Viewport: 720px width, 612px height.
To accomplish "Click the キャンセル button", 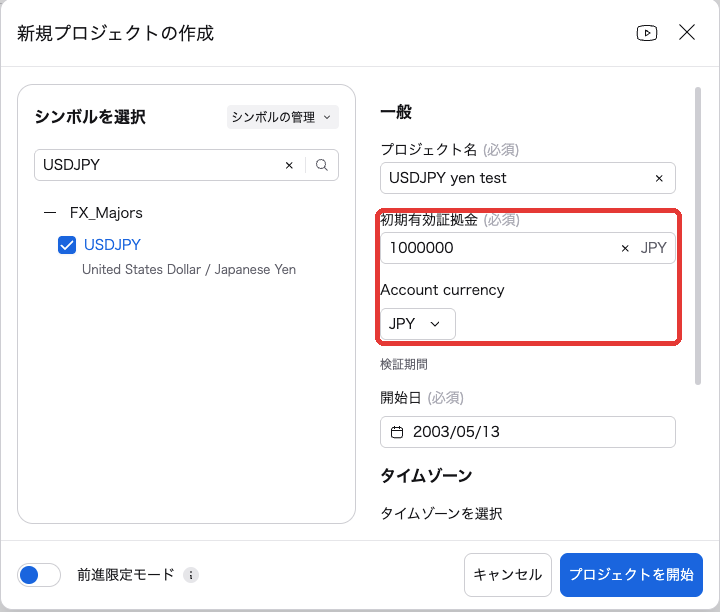I will [507, 575].
